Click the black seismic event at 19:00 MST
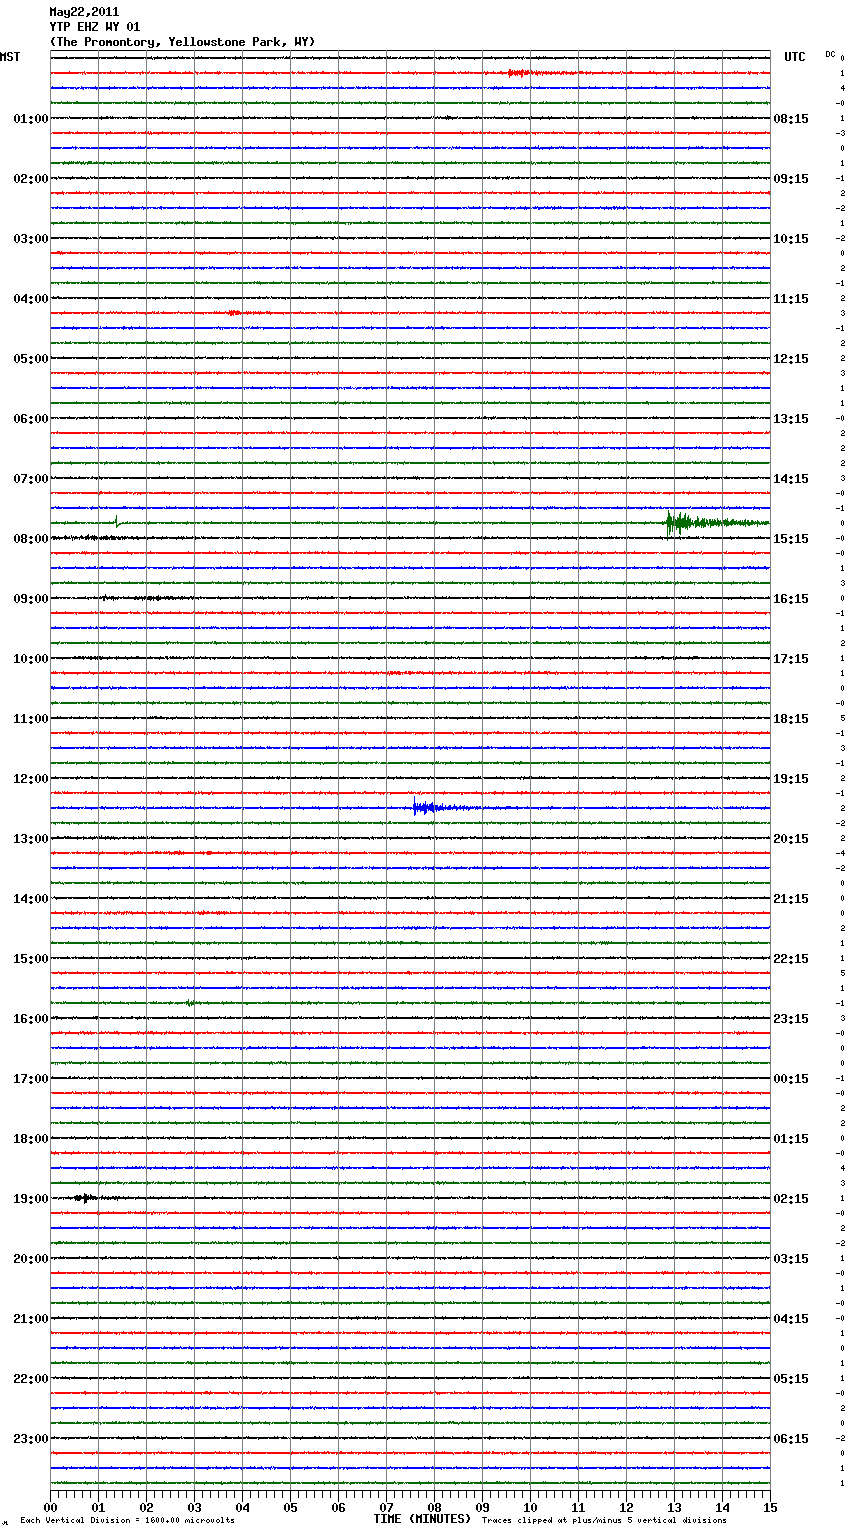850x1534 pixels. click(85, 1197)
